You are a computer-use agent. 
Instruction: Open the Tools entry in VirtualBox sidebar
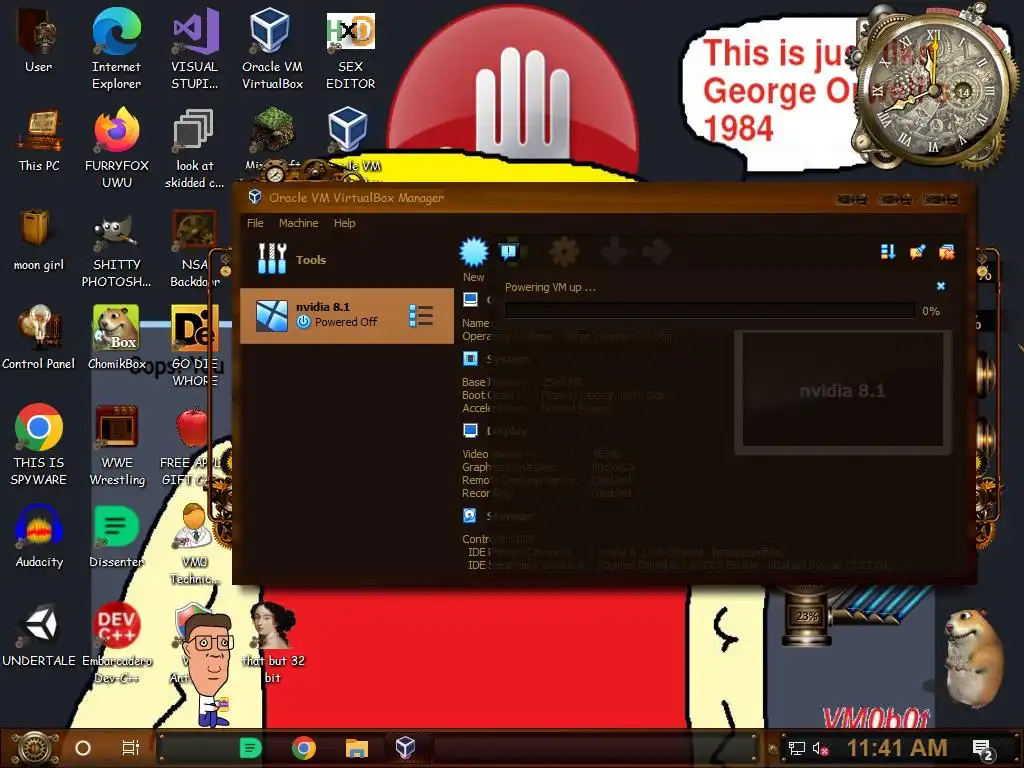tap(347, 259)
